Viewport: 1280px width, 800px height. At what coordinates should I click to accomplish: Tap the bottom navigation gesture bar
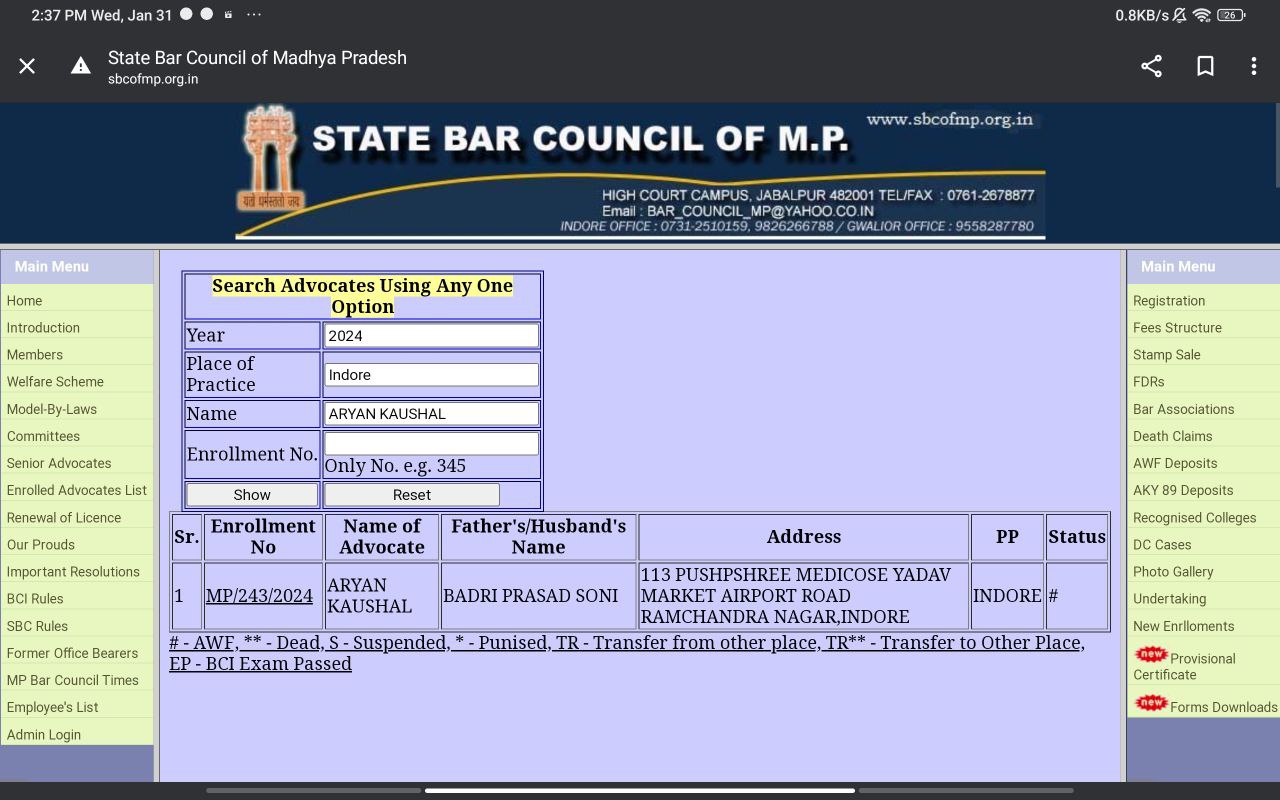[x=640, y=791]
